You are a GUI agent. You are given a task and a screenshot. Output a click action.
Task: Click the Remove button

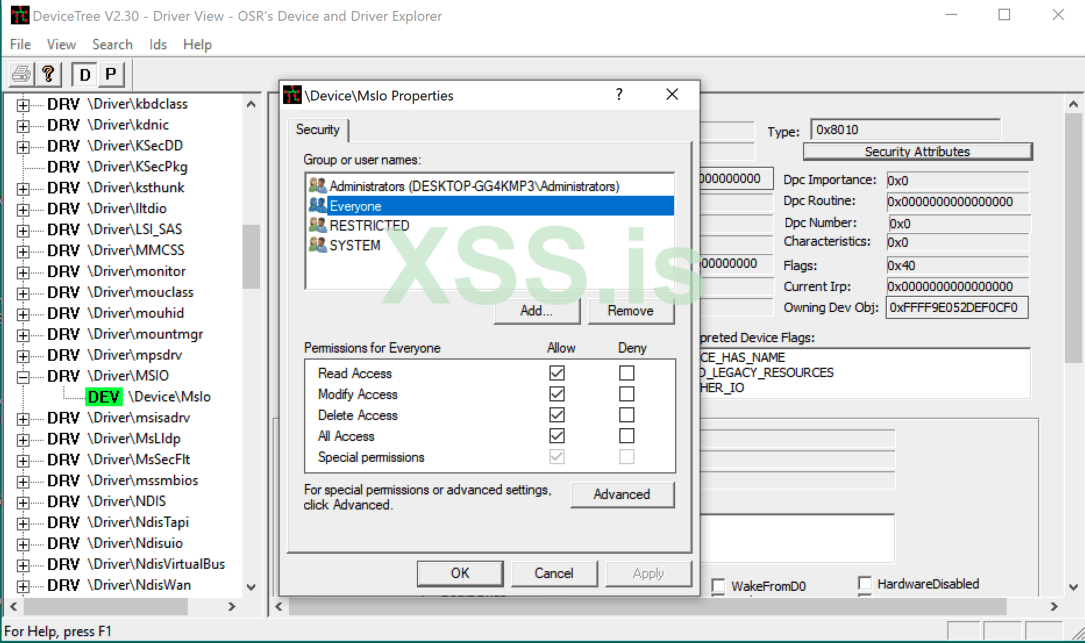pyautogui.click(x=630, y=311)
